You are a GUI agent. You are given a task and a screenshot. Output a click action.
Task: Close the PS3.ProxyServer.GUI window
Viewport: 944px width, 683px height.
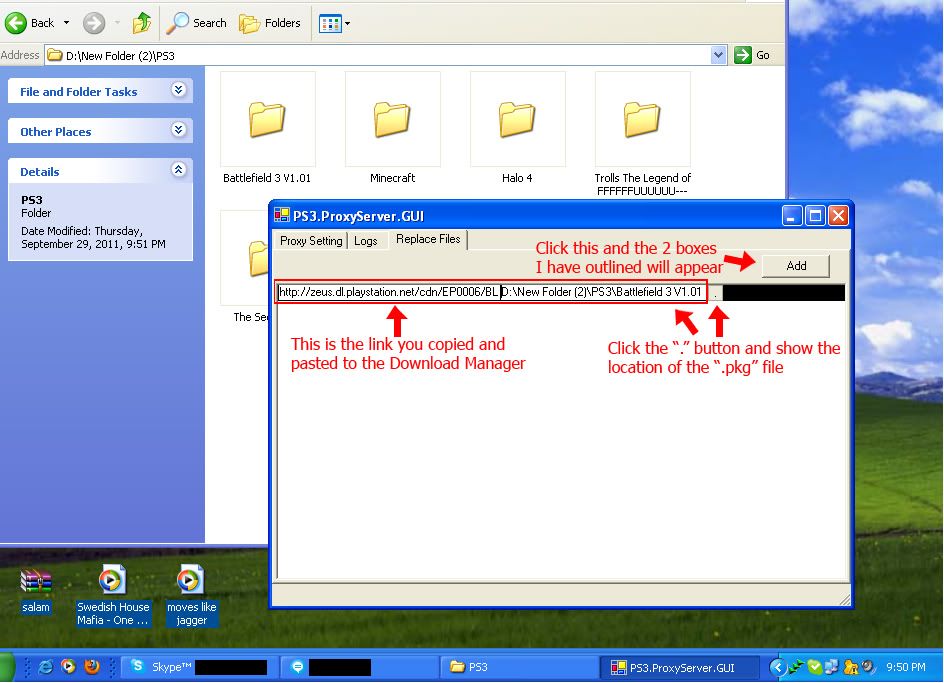click(838, 216)
